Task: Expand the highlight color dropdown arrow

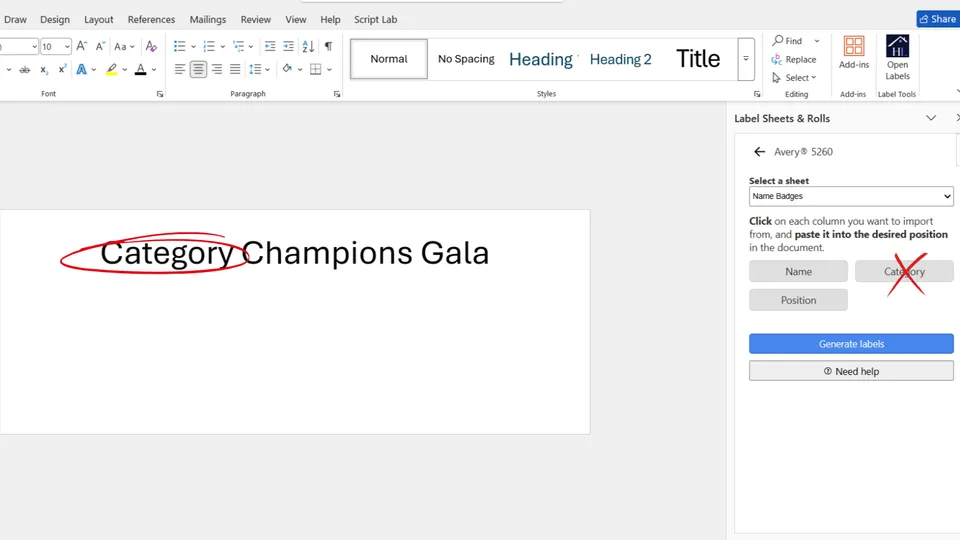Action: pyautogui.click(x=125, y=70)
